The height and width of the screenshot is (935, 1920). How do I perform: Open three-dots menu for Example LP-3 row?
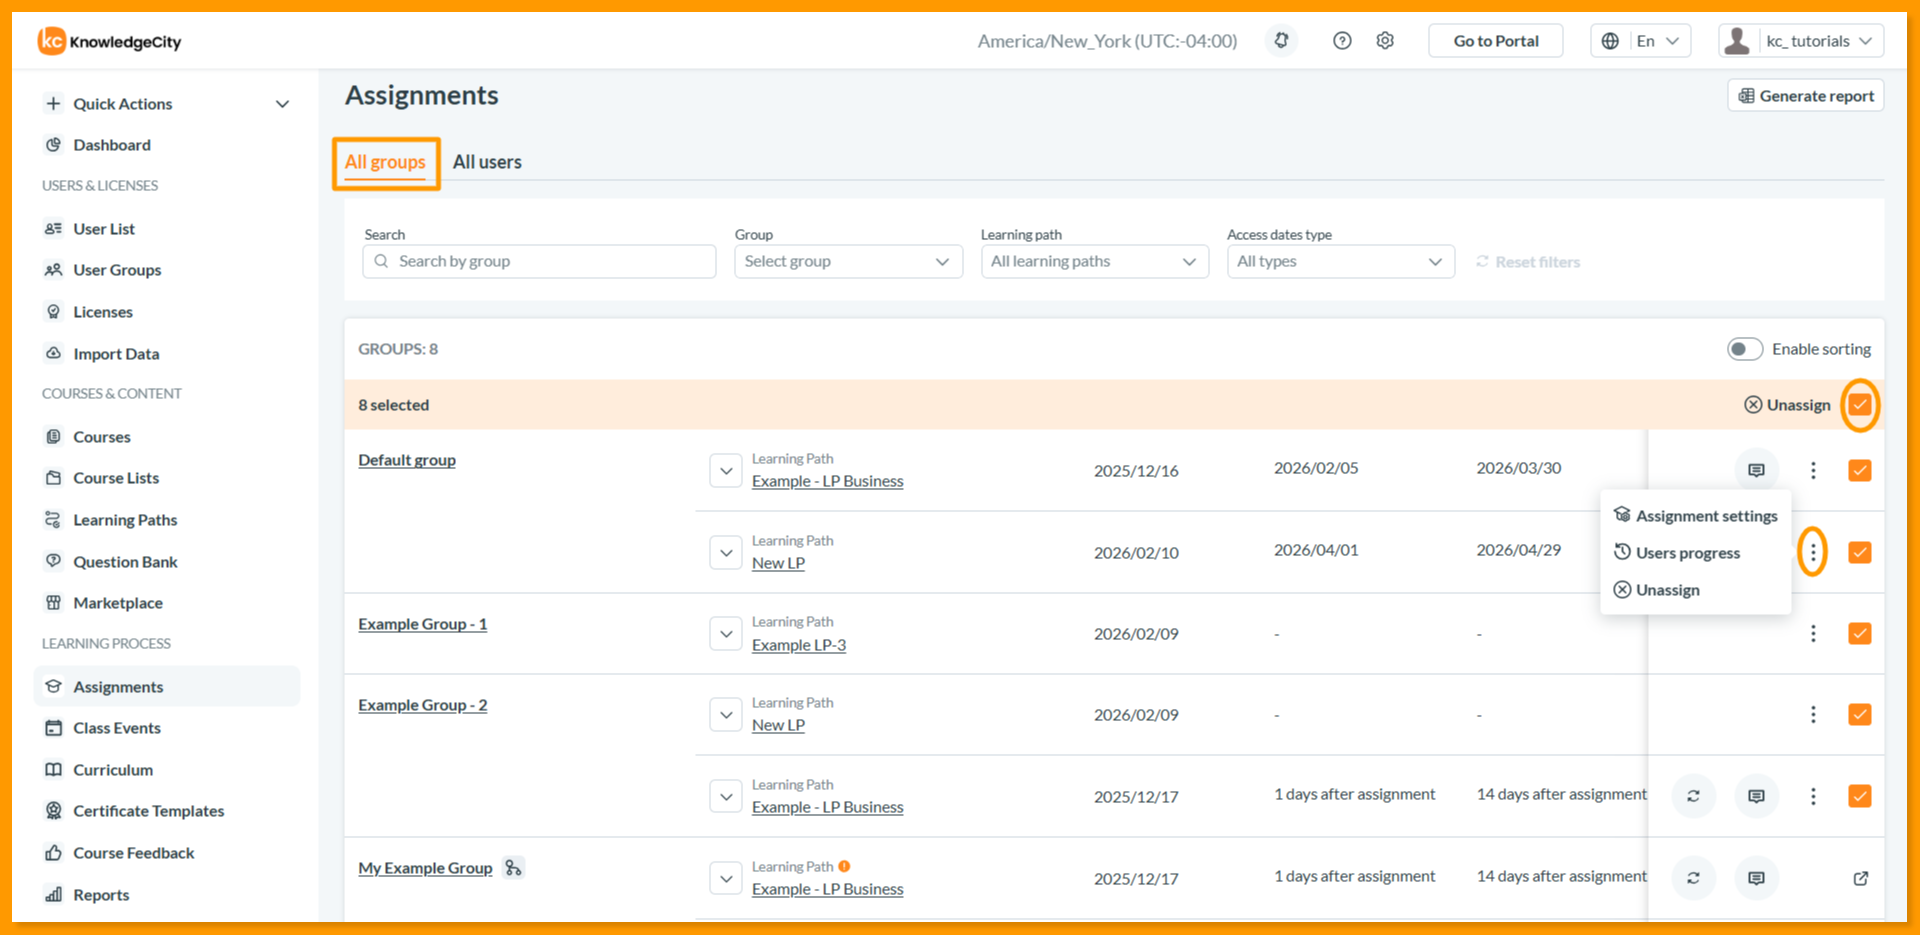(1813, 634)
